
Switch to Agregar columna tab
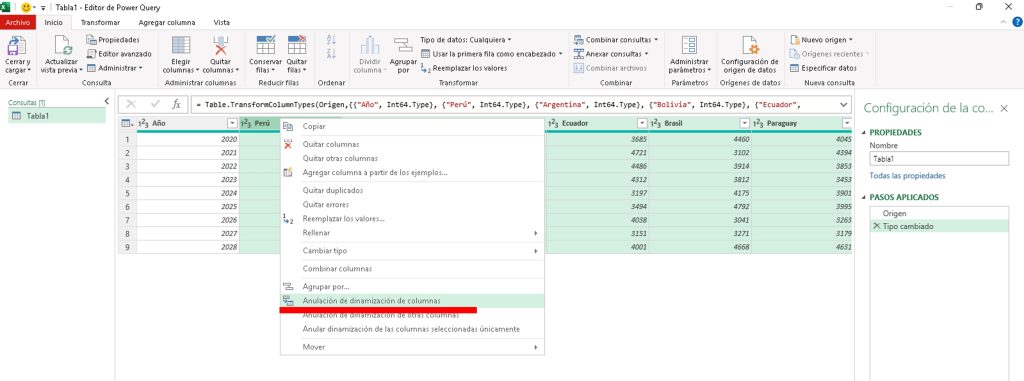click(167, 22)
